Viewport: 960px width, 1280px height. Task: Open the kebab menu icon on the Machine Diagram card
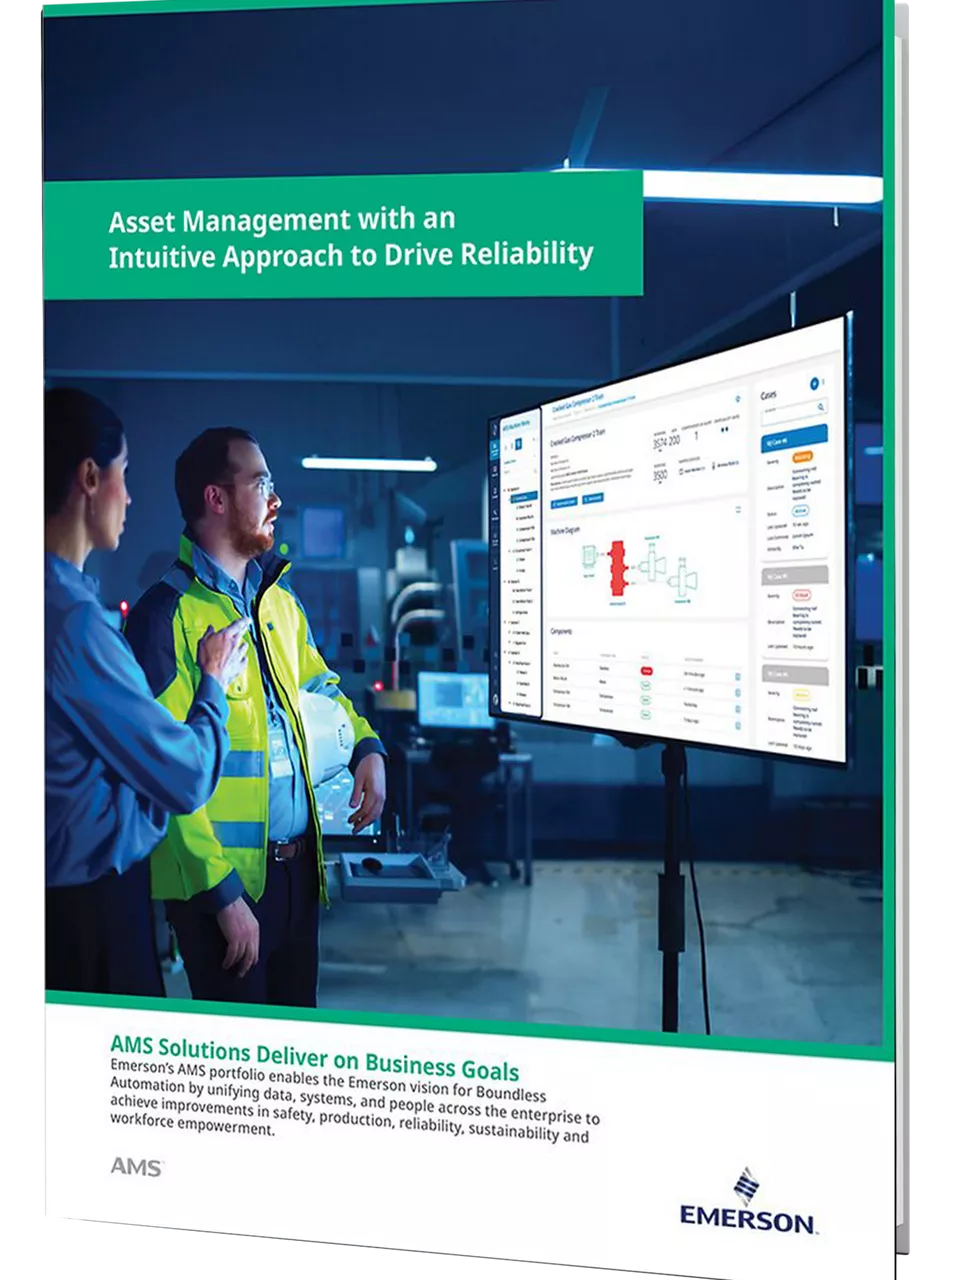pos(738,510)
